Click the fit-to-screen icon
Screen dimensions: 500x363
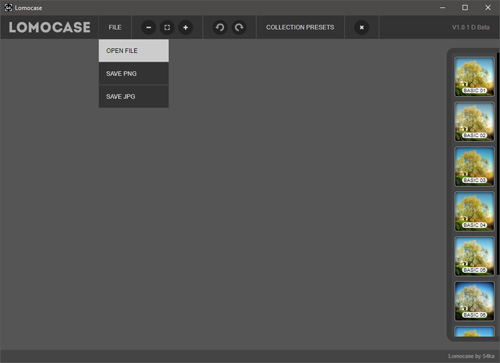[167, 27]
